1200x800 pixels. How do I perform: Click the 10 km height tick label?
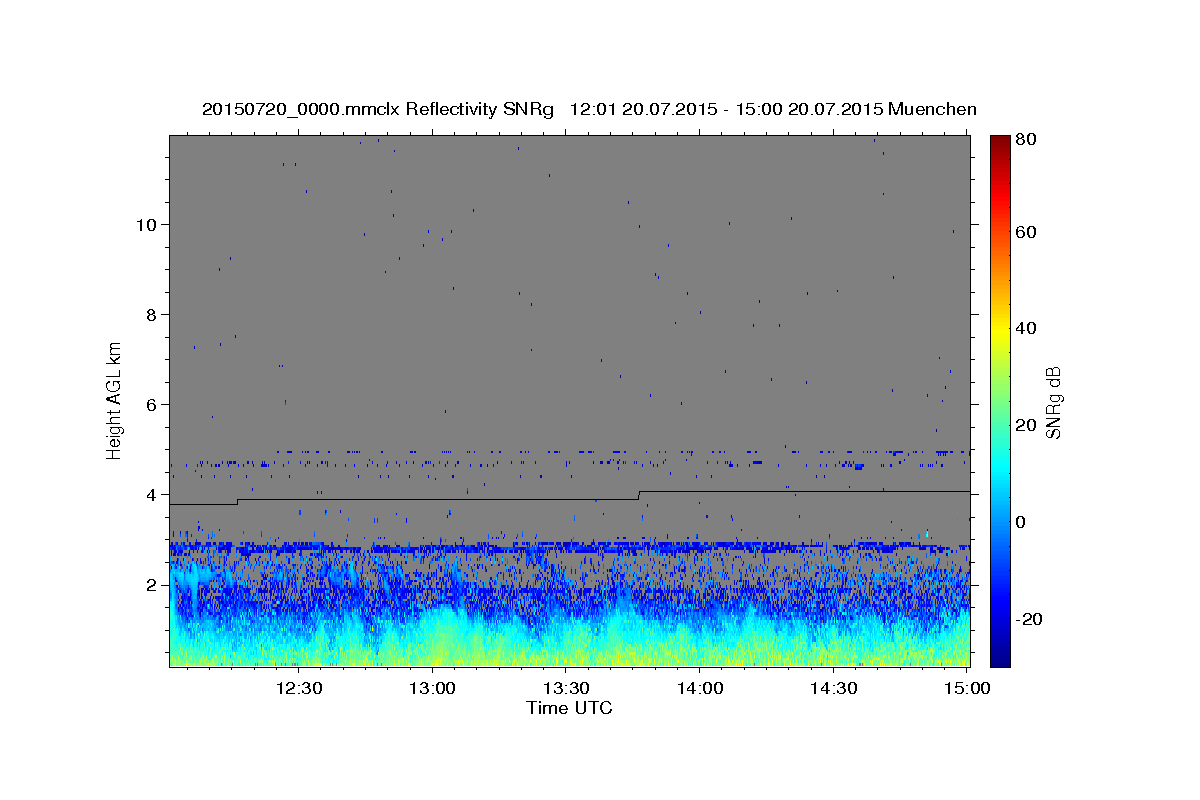click(146, 224)
